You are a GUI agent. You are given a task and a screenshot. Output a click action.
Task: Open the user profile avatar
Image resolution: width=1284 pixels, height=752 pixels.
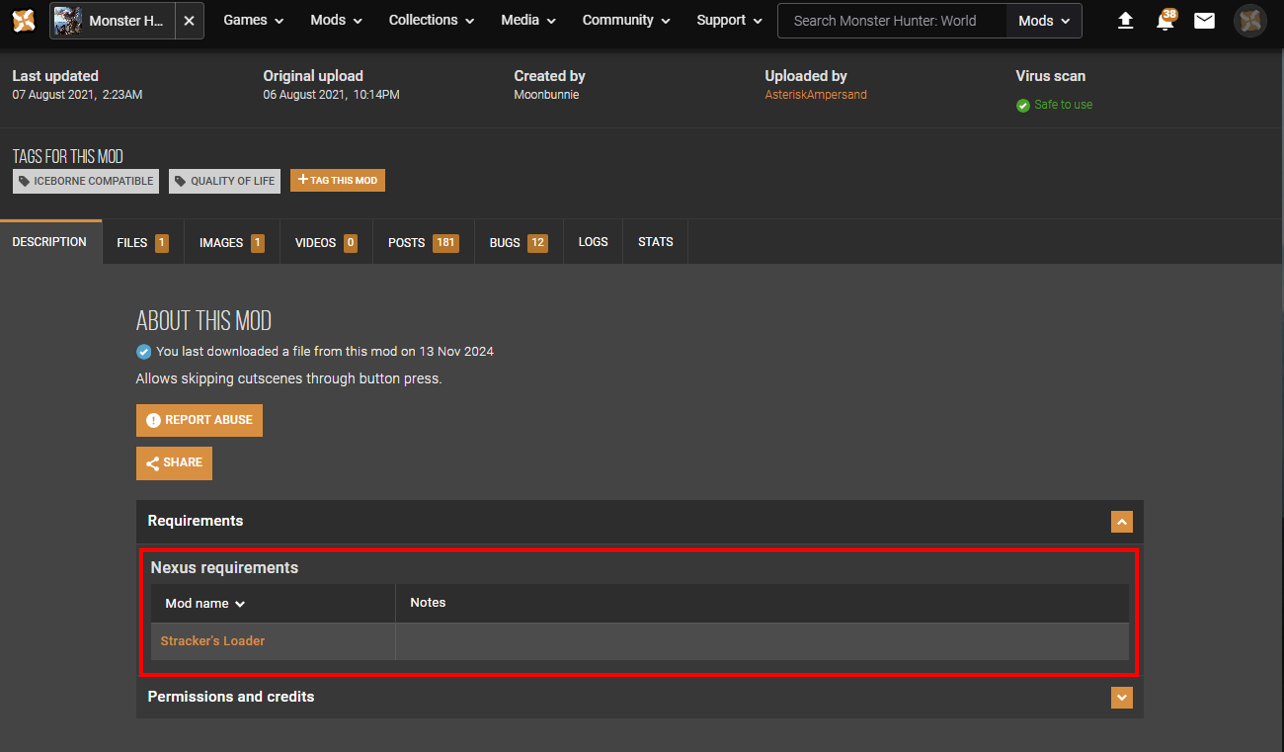[x=1250, y=21]
